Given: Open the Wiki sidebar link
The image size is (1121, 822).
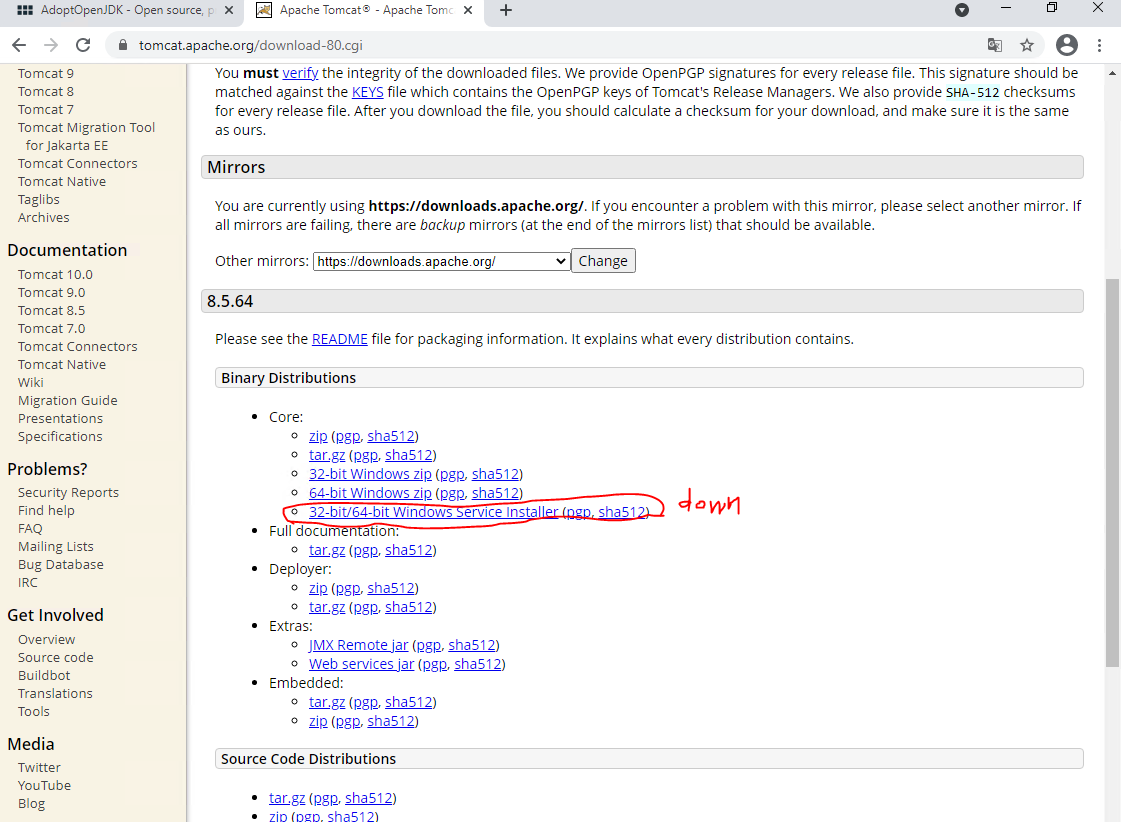Looking at the screenshot, I should [31, 382].
